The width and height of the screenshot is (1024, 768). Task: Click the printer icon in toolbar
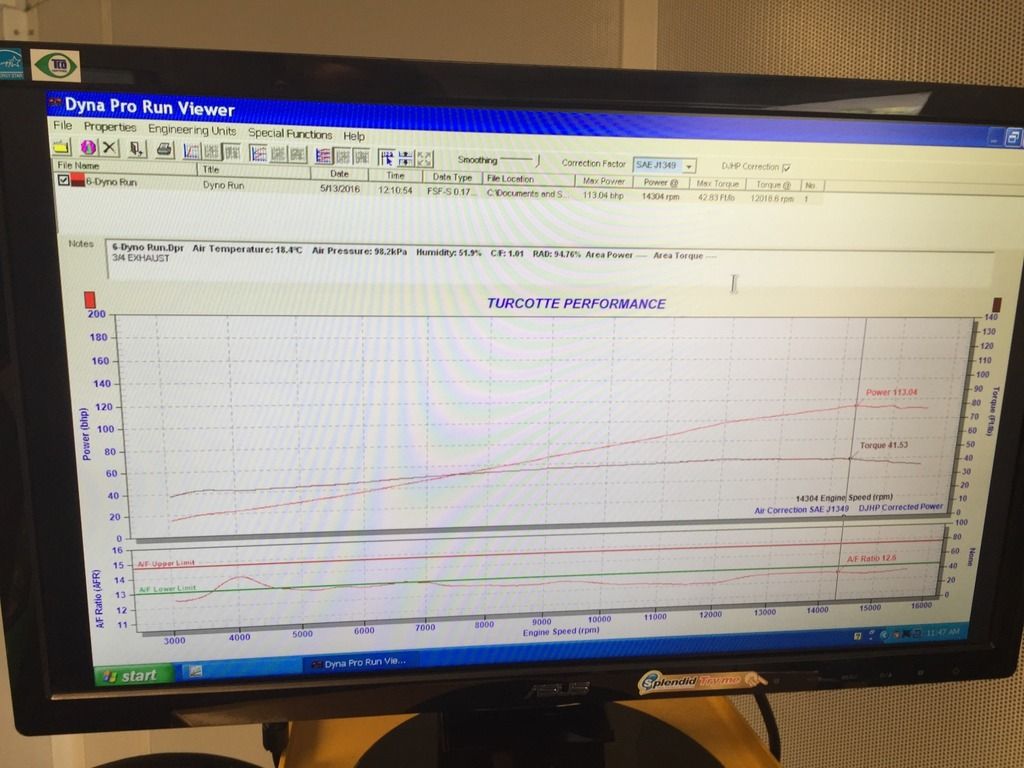click(165, 150)
